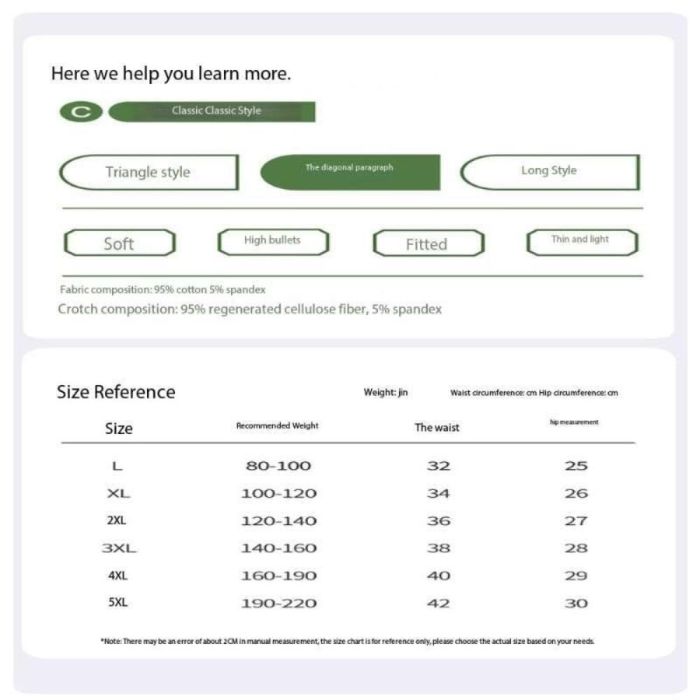Select the L size row
Image resolution: width=700 pixels, height=700 pixels.
118,466
